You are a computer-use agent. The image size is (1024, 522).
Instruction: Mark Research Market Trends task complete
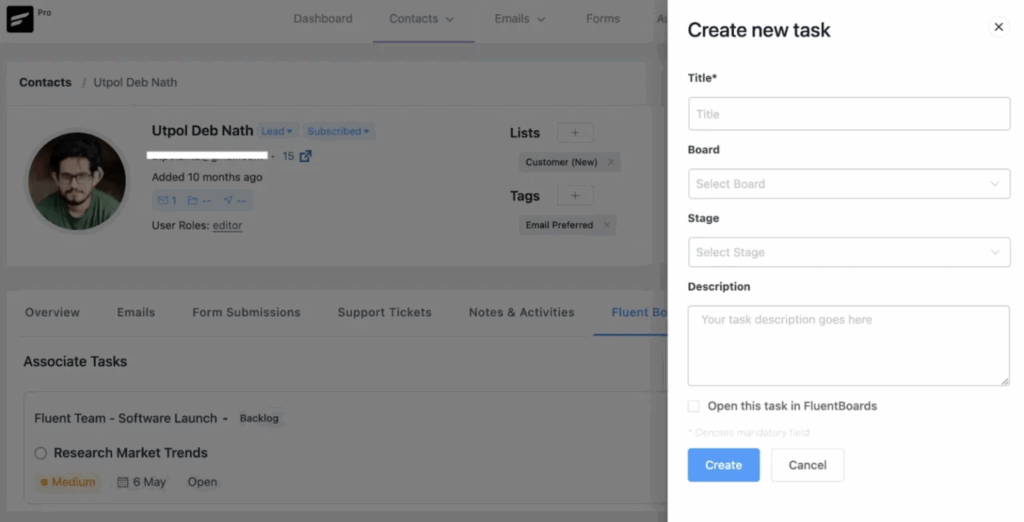tap(41, 453)
